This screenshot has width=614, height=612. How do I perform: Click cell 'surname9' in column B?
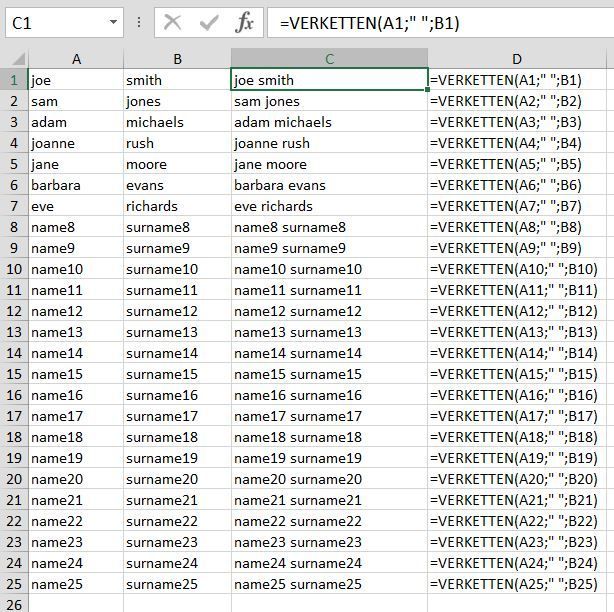[x=177, y=248]
